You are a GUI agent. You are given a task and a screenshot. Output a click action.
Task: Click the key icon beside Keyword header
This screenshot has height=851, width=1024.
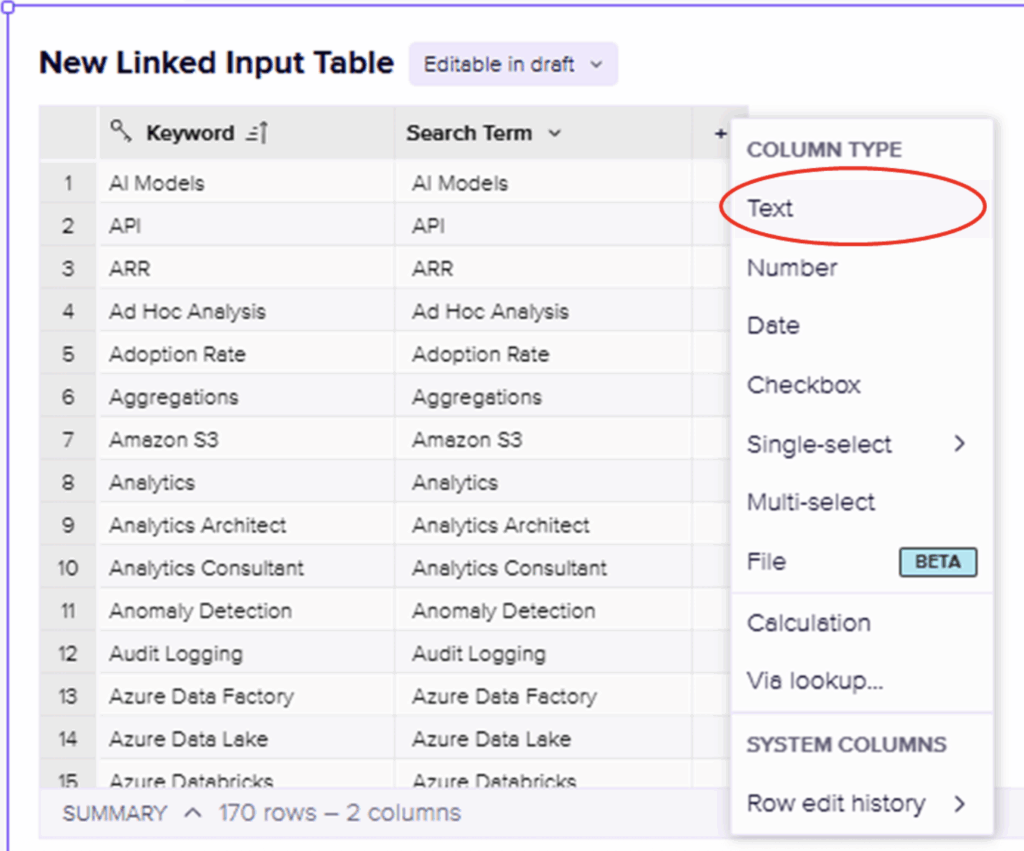[x=121, y=131]
